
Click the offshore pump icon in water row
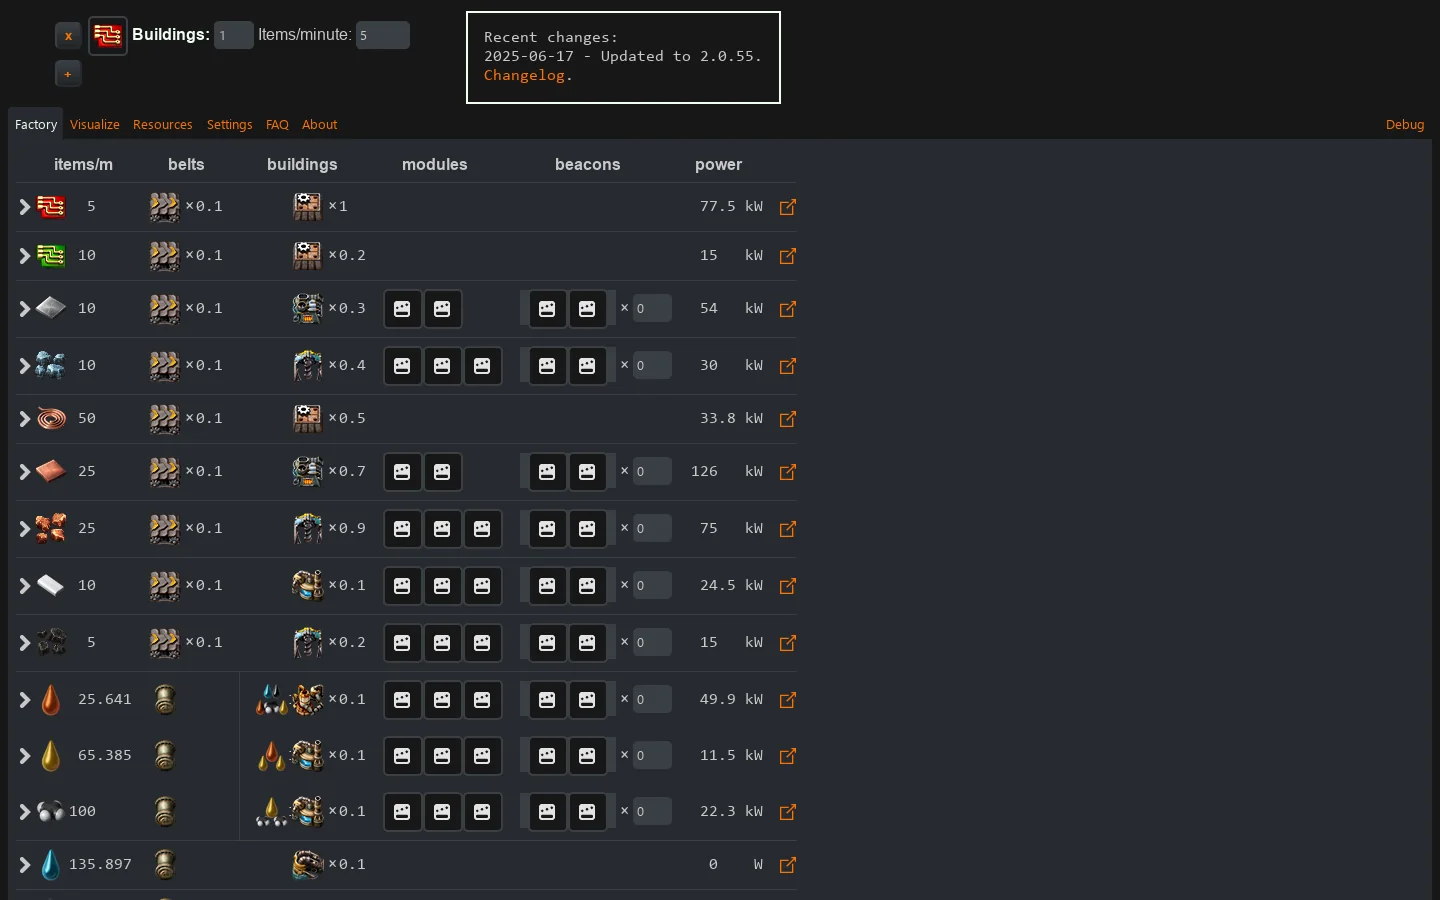coord(308,864)
